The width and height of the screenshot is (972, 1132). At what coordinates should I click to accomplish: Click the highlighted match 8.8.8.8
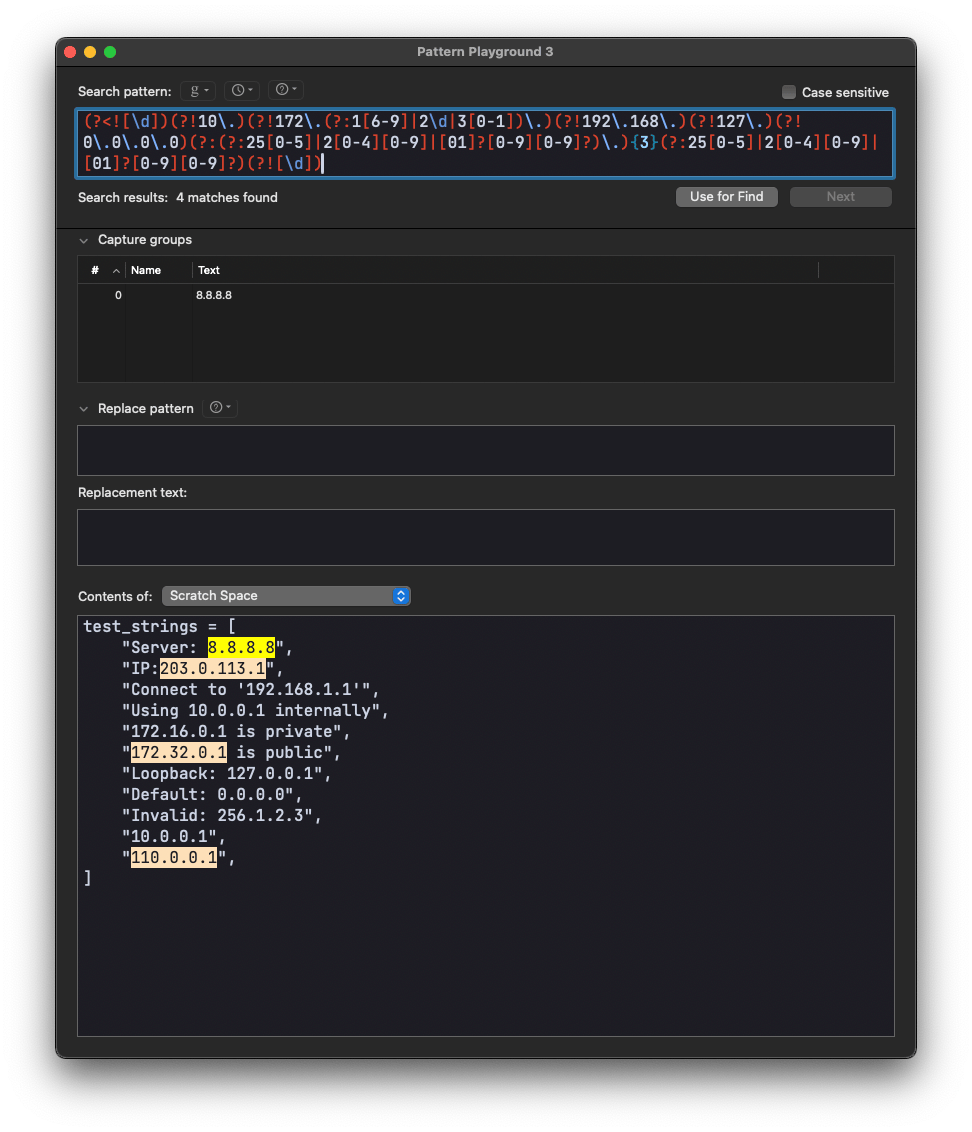click(x=241, y=648)
